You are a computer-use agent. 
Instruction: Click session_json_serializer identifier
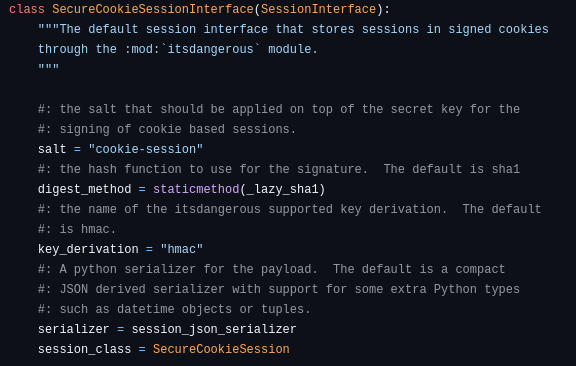[x=214, y=329]
